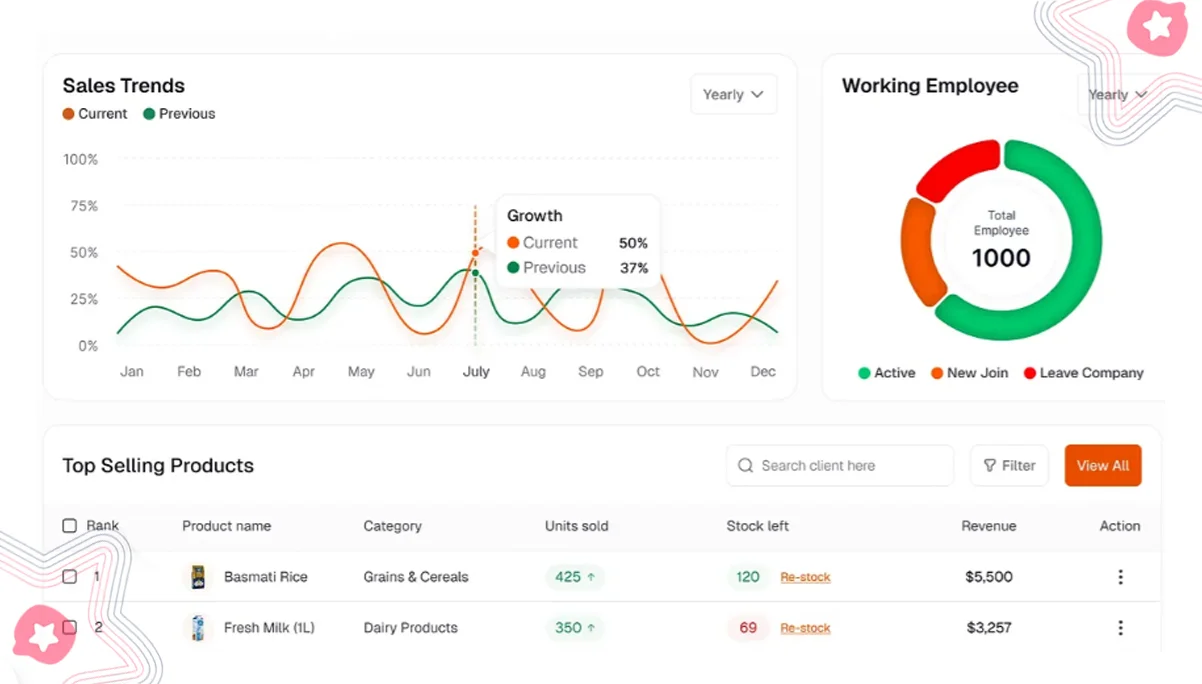Click the Grains & Cereals category cell
Viewport: 1202px width, 684px height.
pyautogui.click(x=416, y=577)
